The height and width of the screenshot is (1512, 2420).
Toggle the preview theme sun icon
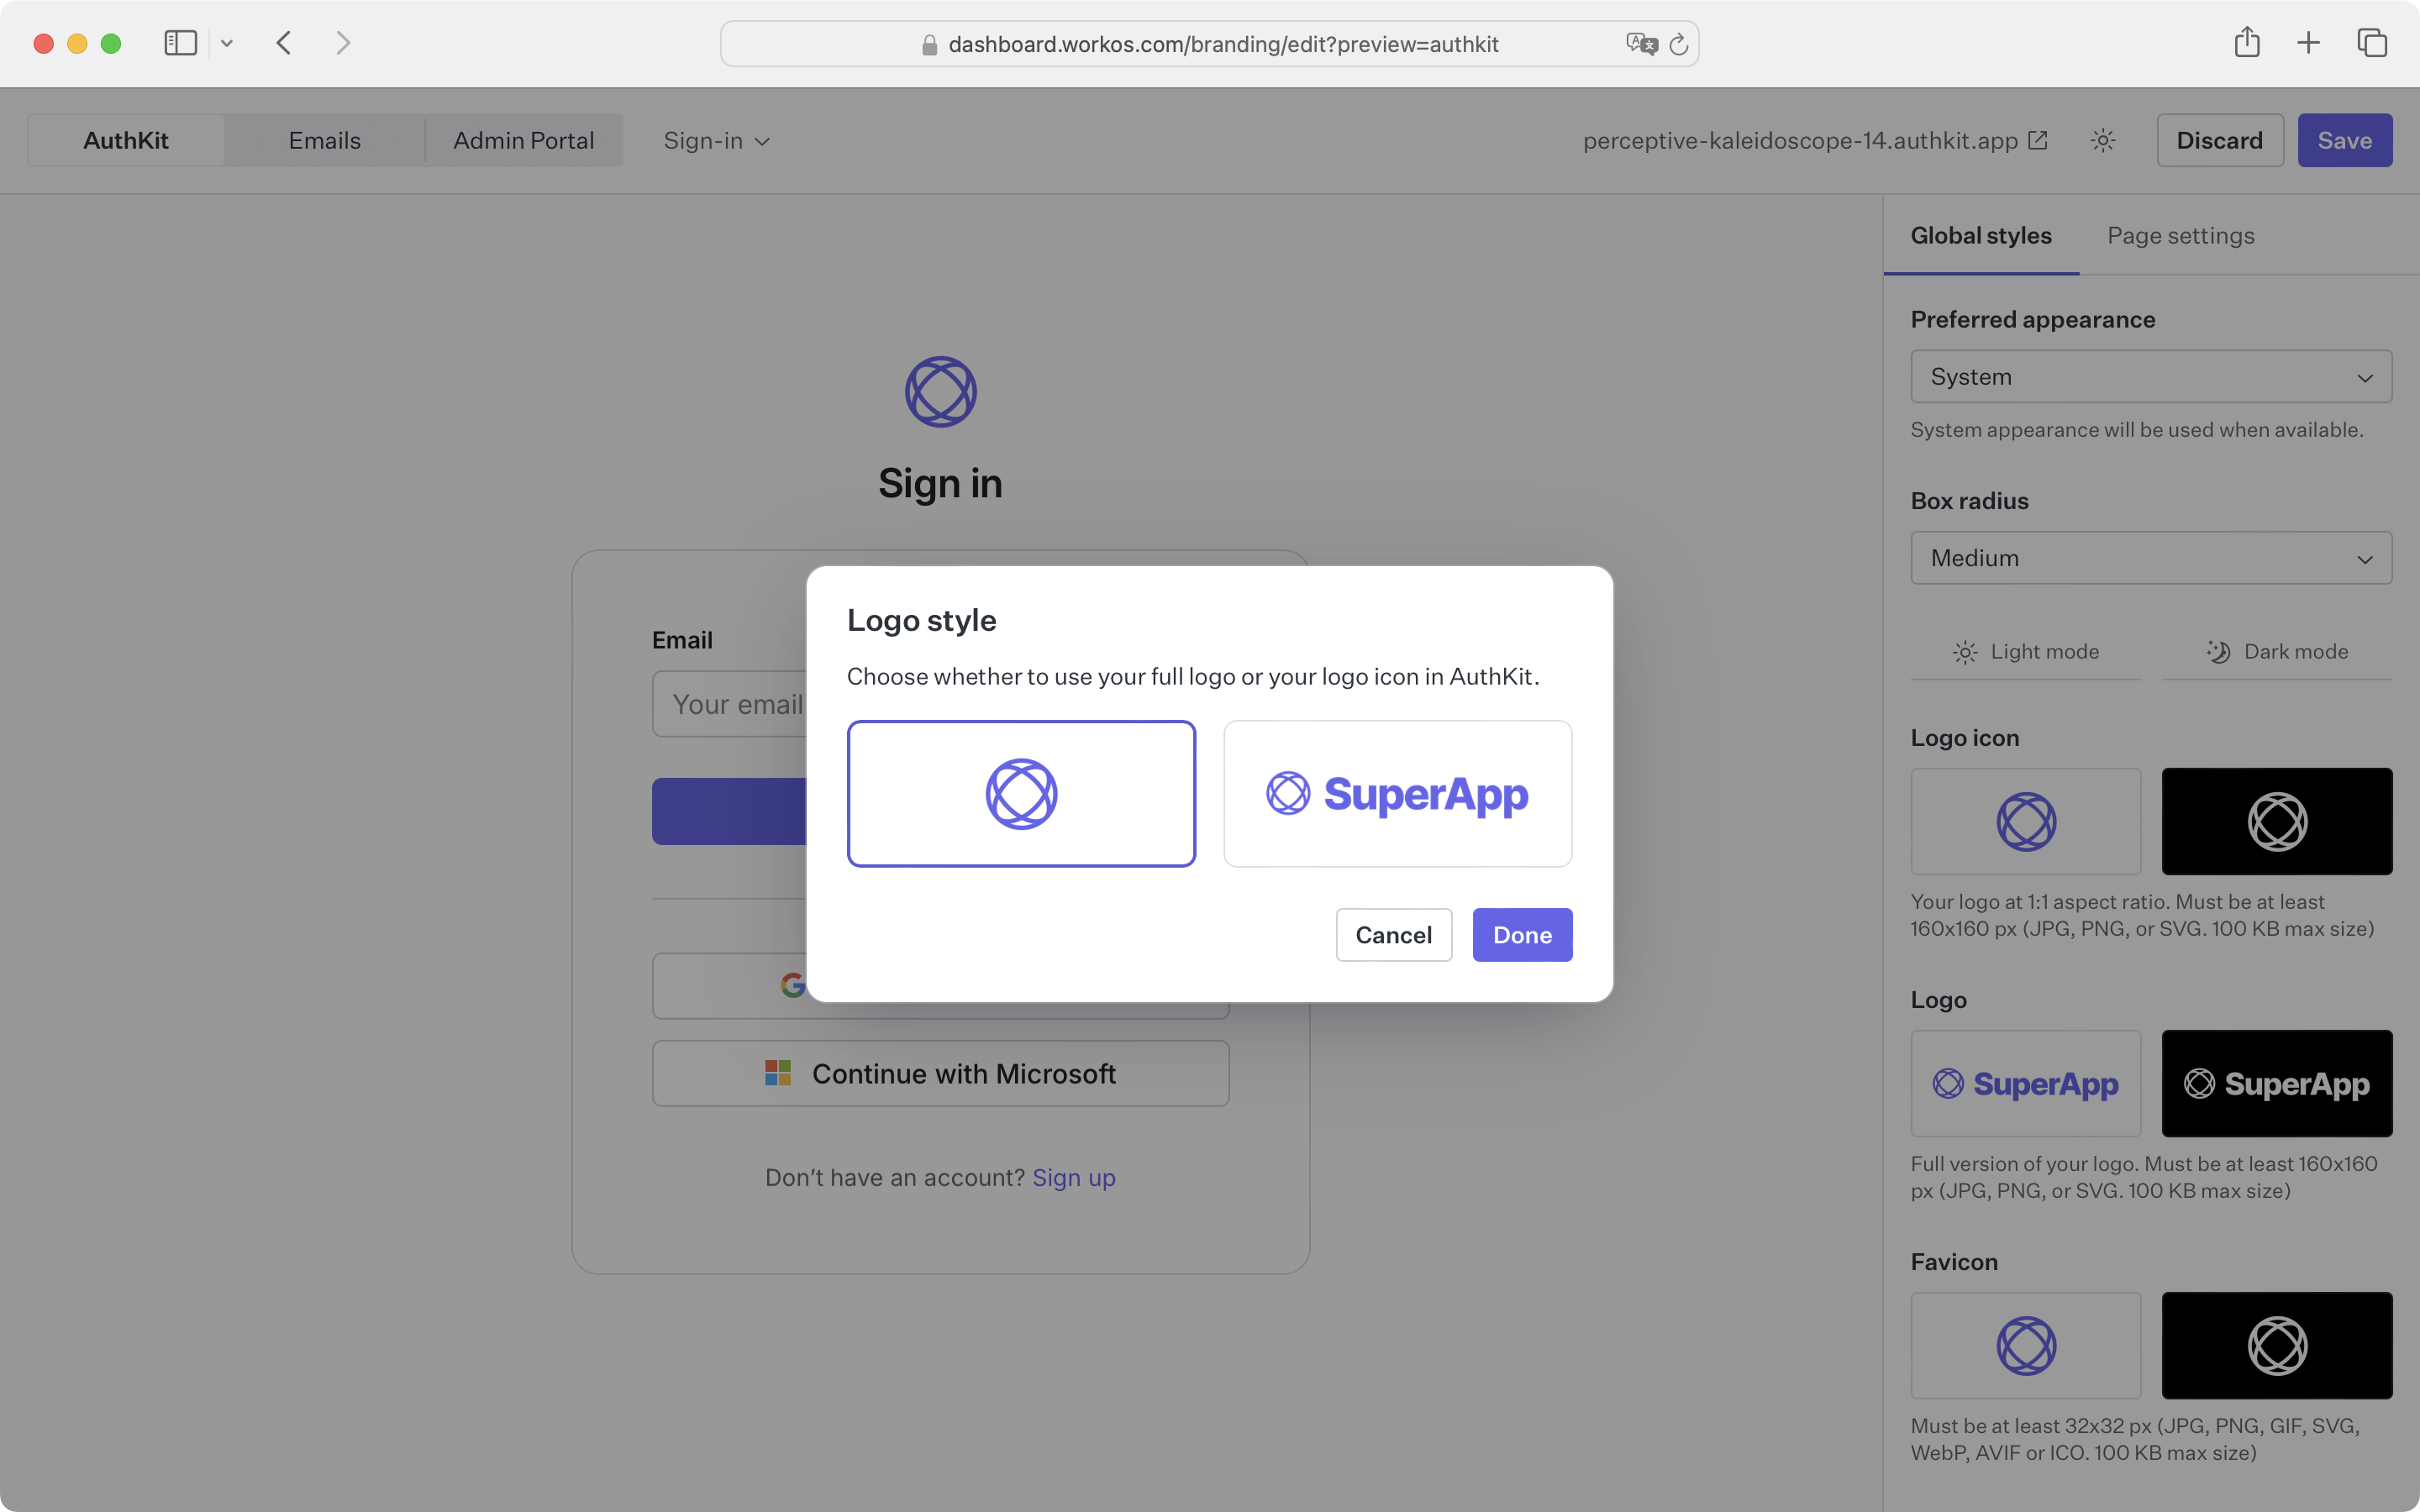point(2103,141)
